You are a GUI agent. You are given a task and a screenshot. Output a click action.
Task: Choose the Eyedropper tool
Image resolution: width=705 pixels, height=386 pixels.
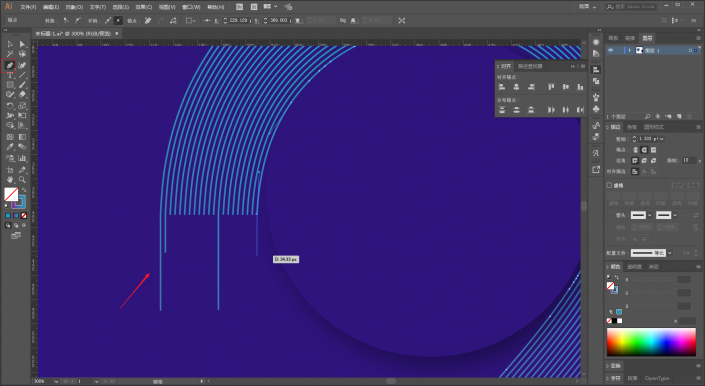(x=10, y=147)
